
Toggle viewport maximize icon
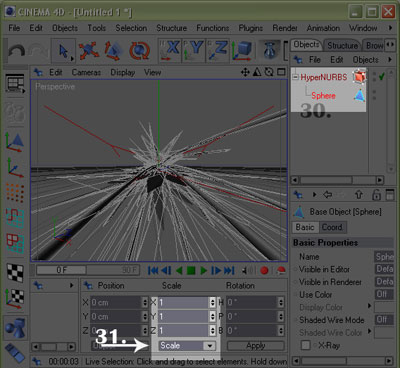click(281, 72)
